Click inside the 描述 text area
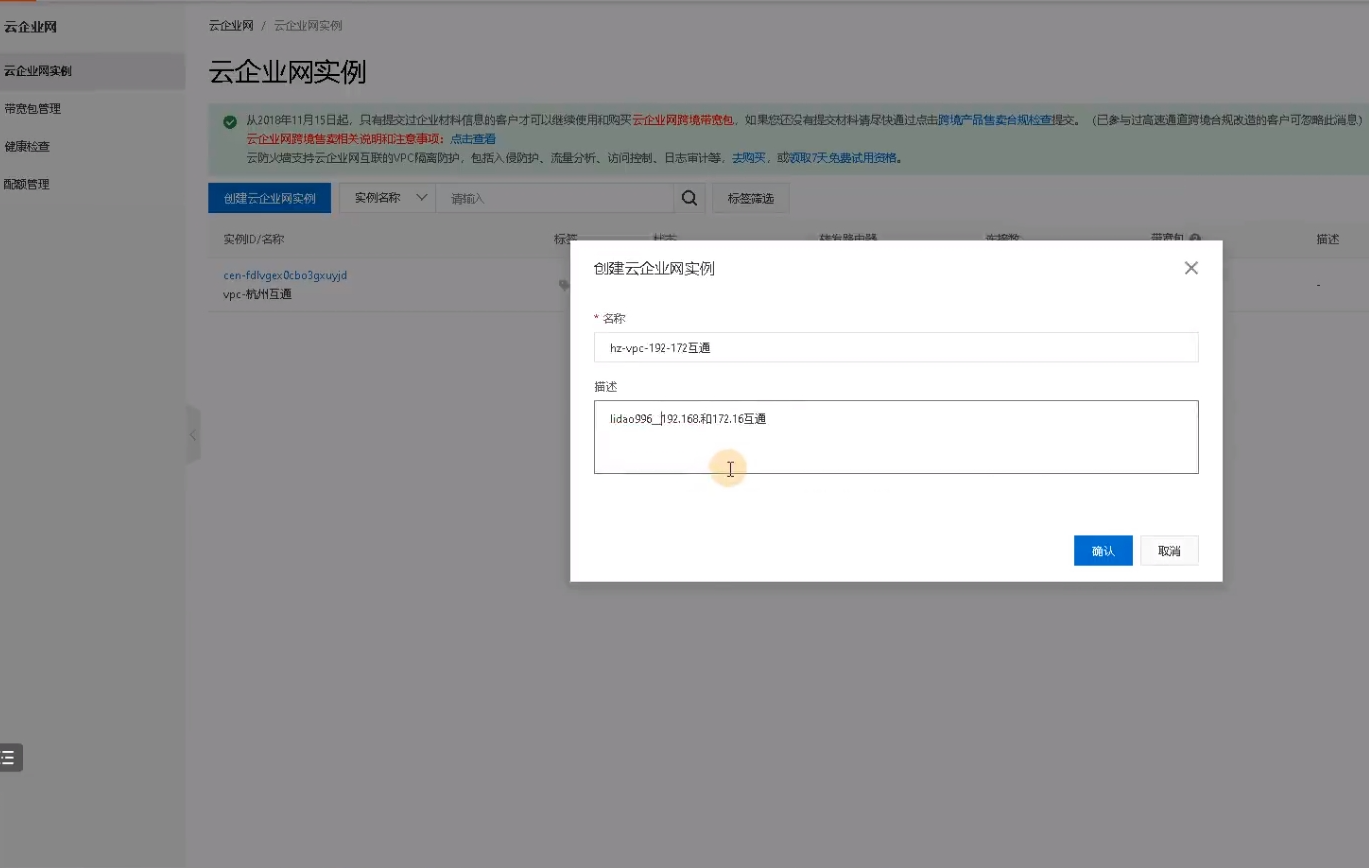The image size is (1369, 868). tap(895, 437)
